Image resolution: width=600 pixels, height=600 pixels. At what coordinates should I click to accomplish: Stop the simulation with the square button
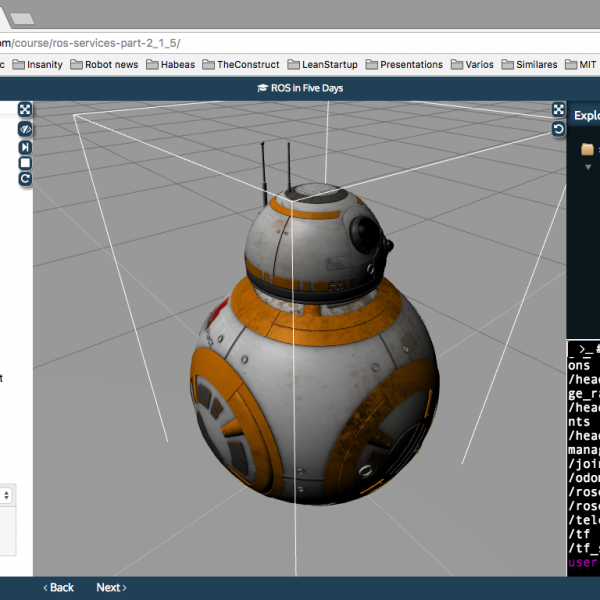pyautogui.click(x=25, y=163)
